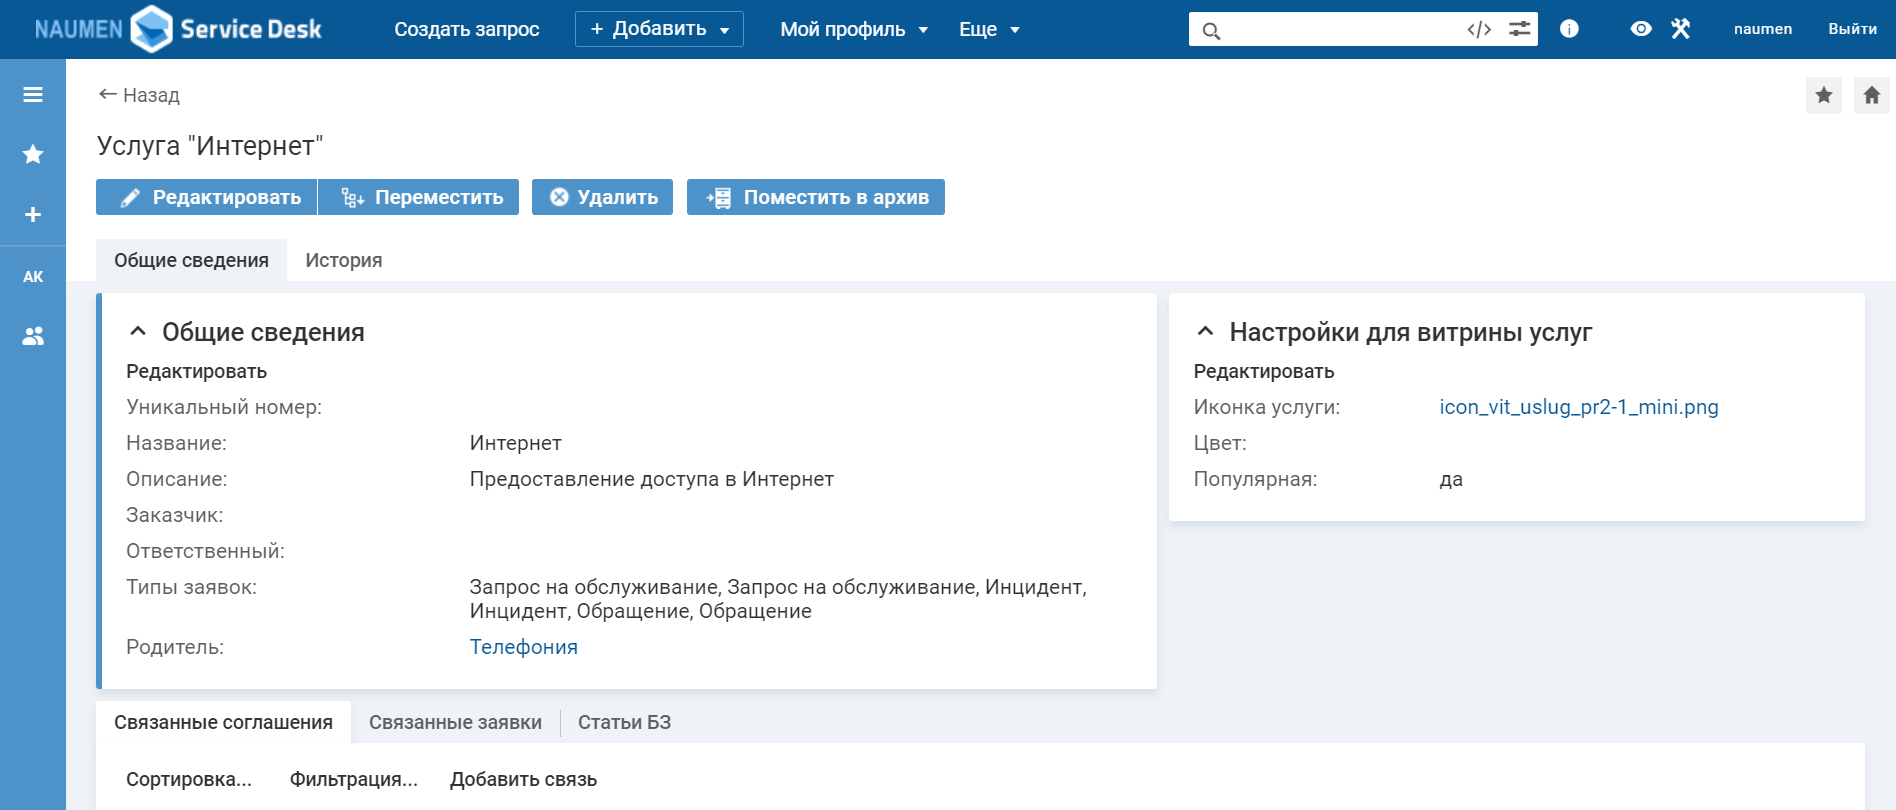The width and height of the screenshot is (1896, 810).
Task: Add page to favorites with star button
Action: (1823, 95)
